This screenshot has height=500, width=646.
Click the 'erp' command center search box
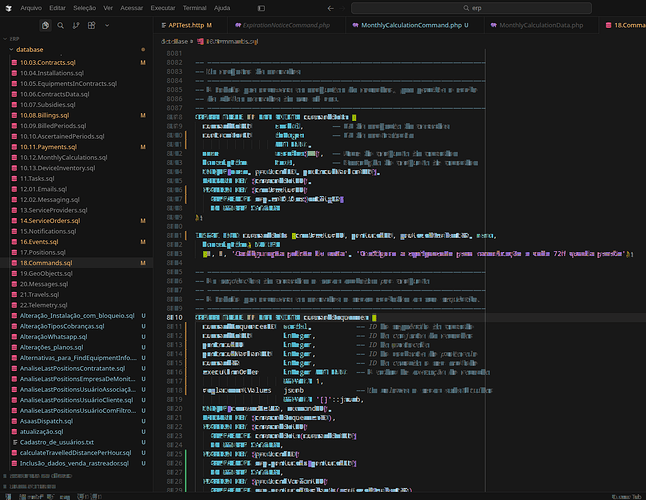point(471,8)
